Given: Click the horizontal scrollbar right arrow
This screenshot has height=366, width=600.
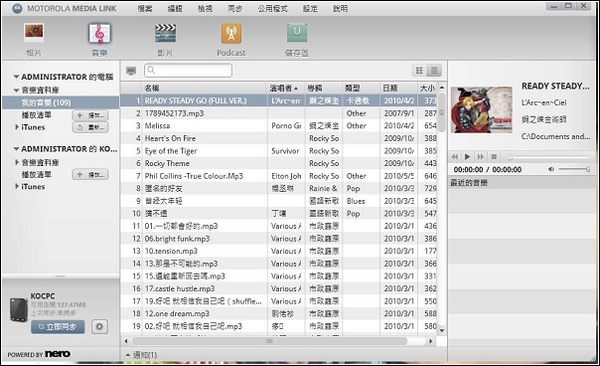Looking at the screenshot, I should [x=430, y=341].
